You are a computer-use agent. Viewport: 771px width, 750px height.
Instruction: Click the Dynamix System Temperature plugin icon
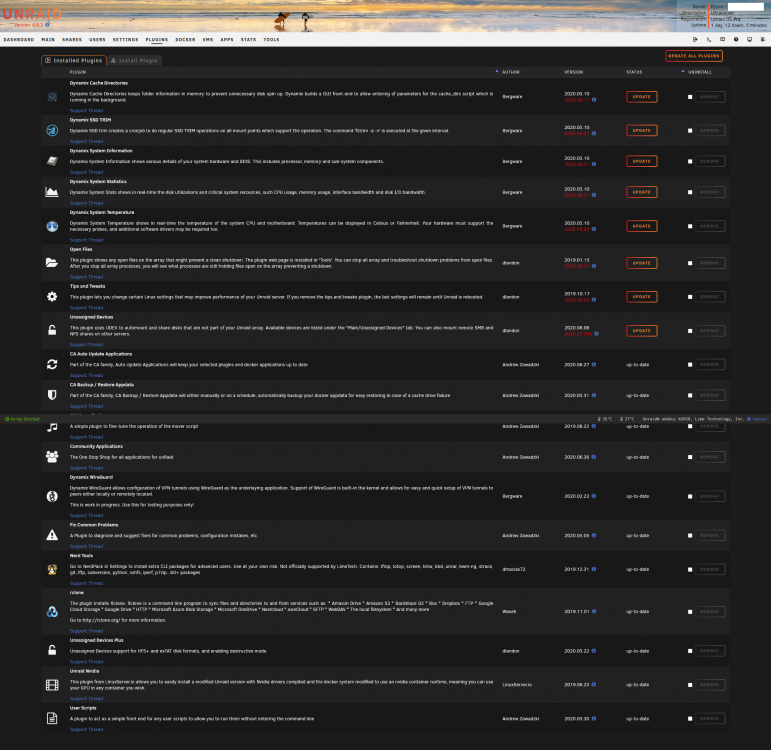[x=52, y=226]
